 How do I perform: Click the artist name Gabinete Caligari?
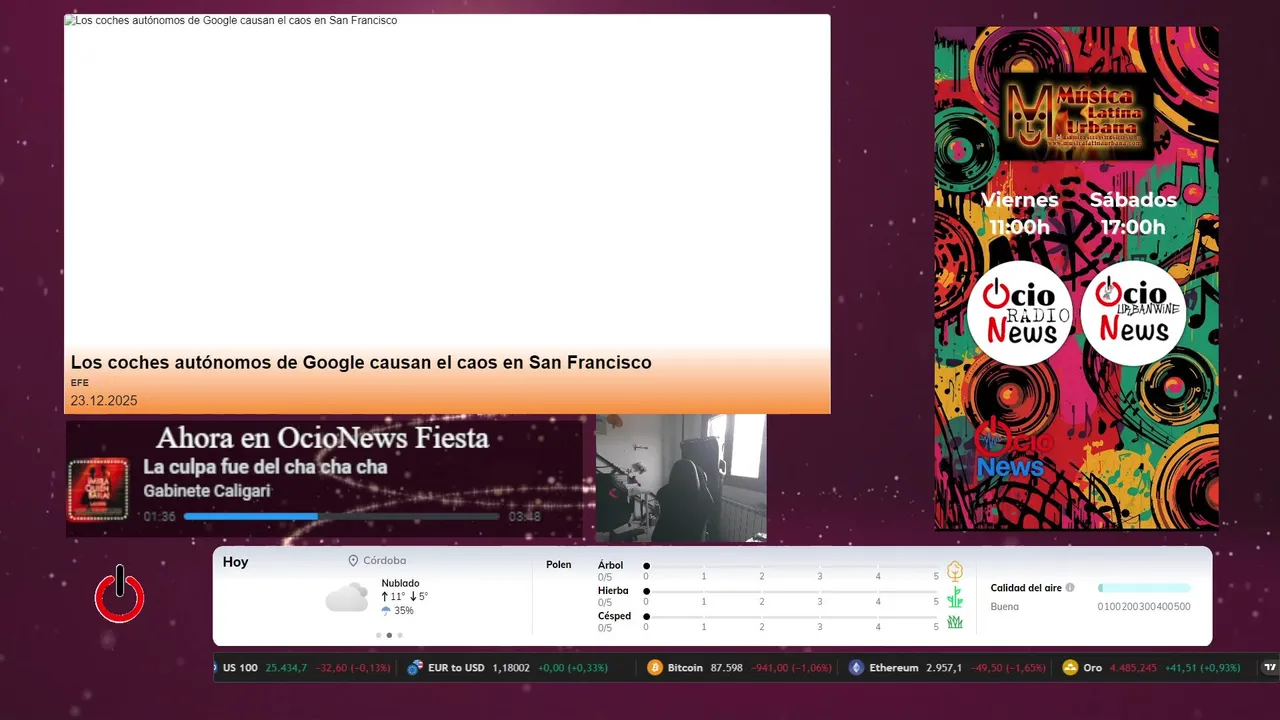(x=207, y=491)
